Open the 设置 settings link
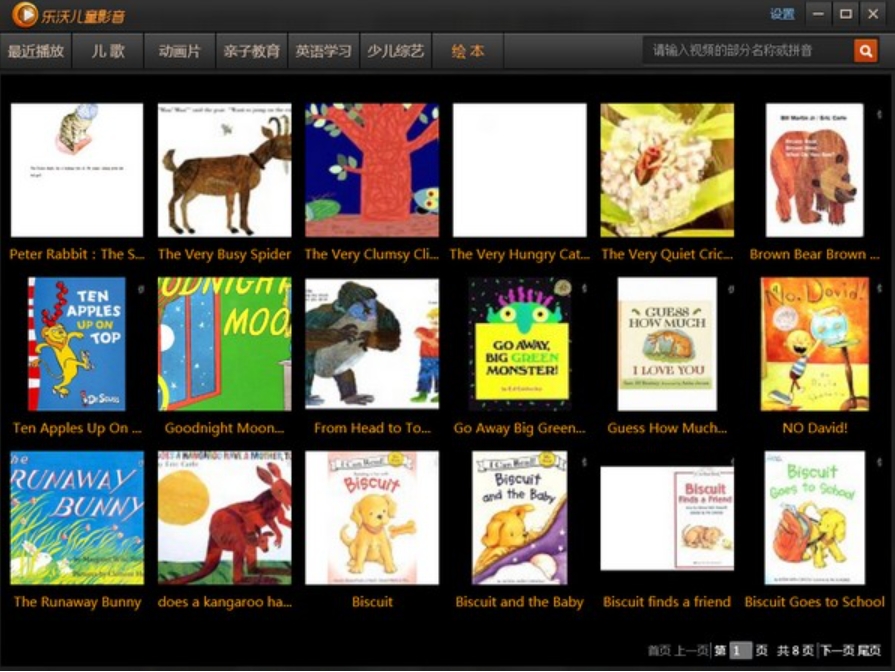Image resolution: width=895 pixels, height=672 pixels. click(781, 14)
